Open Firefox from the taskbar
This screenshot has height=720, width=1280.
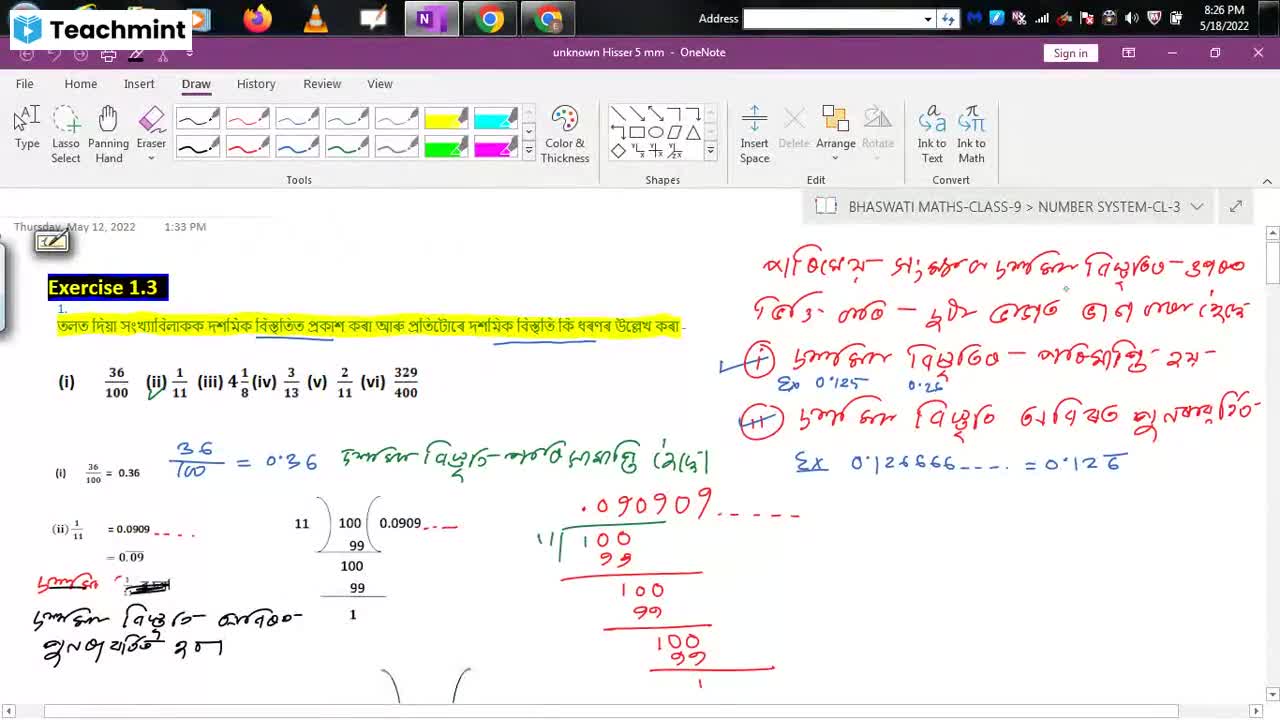tap(256, 18)
